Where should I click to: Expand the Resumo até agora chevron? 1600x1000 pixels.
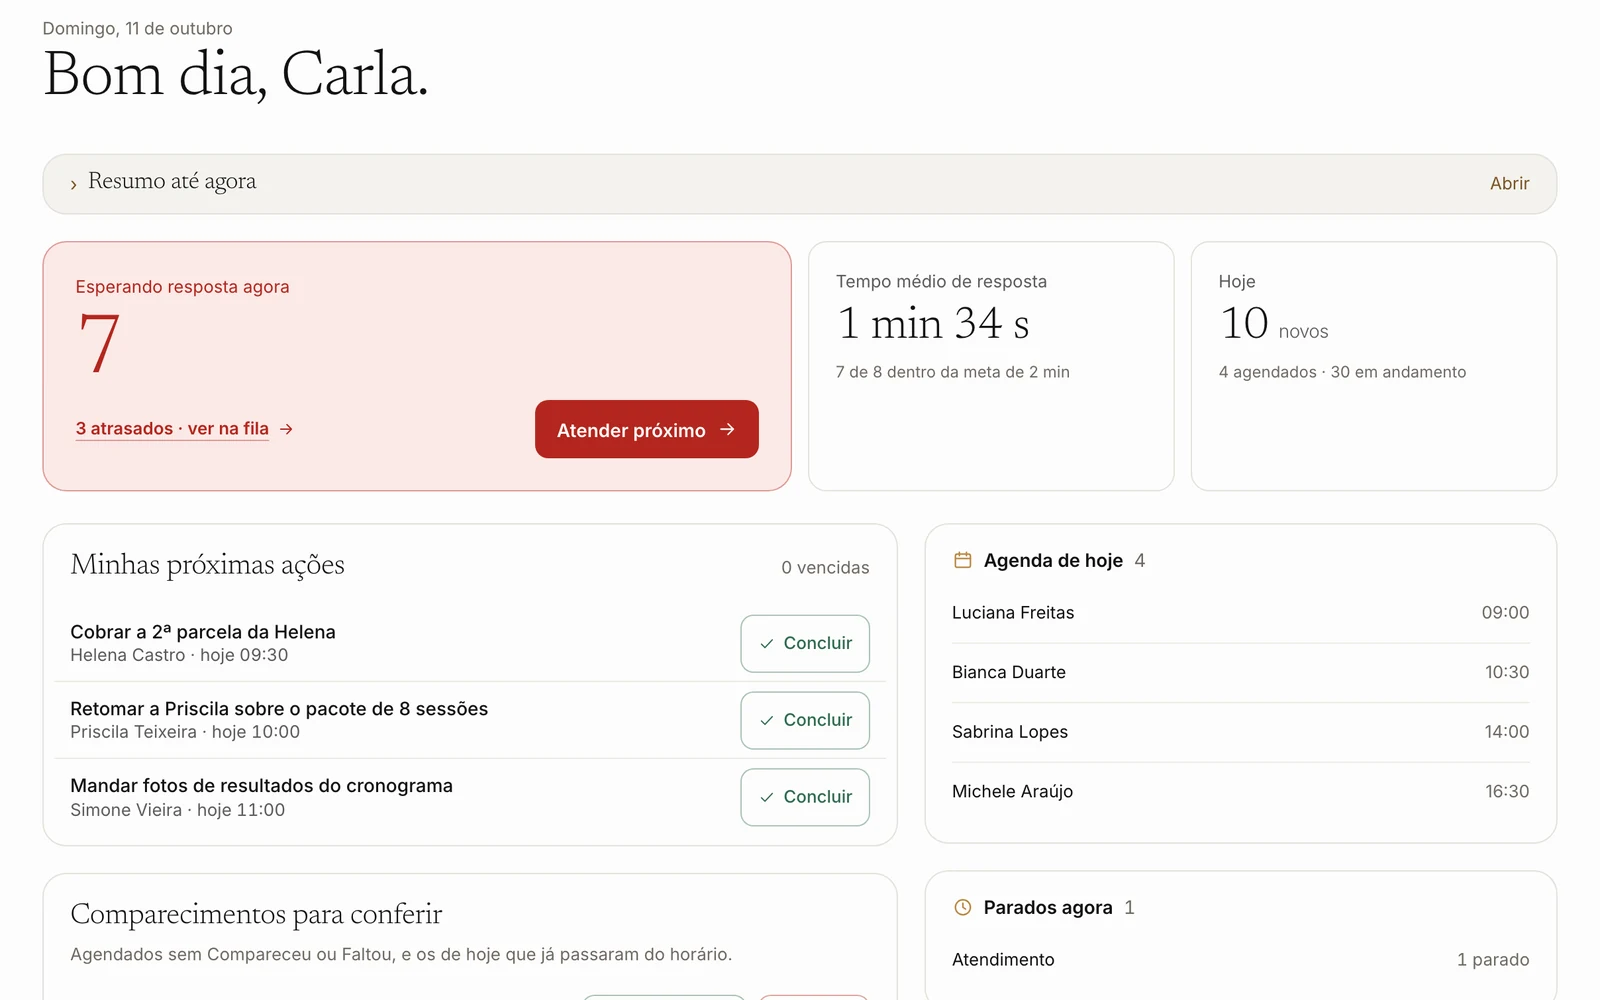[73, 185]
